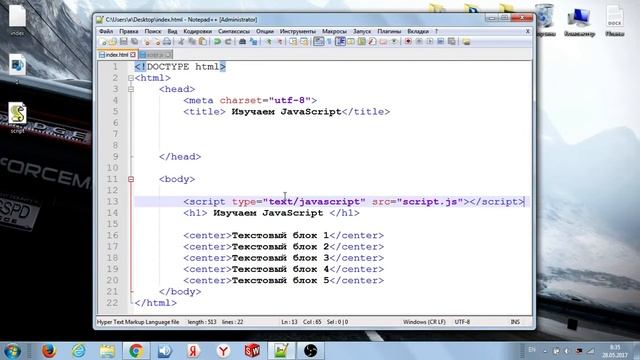Toggle show all characters icon

click(x=329, y=42)
